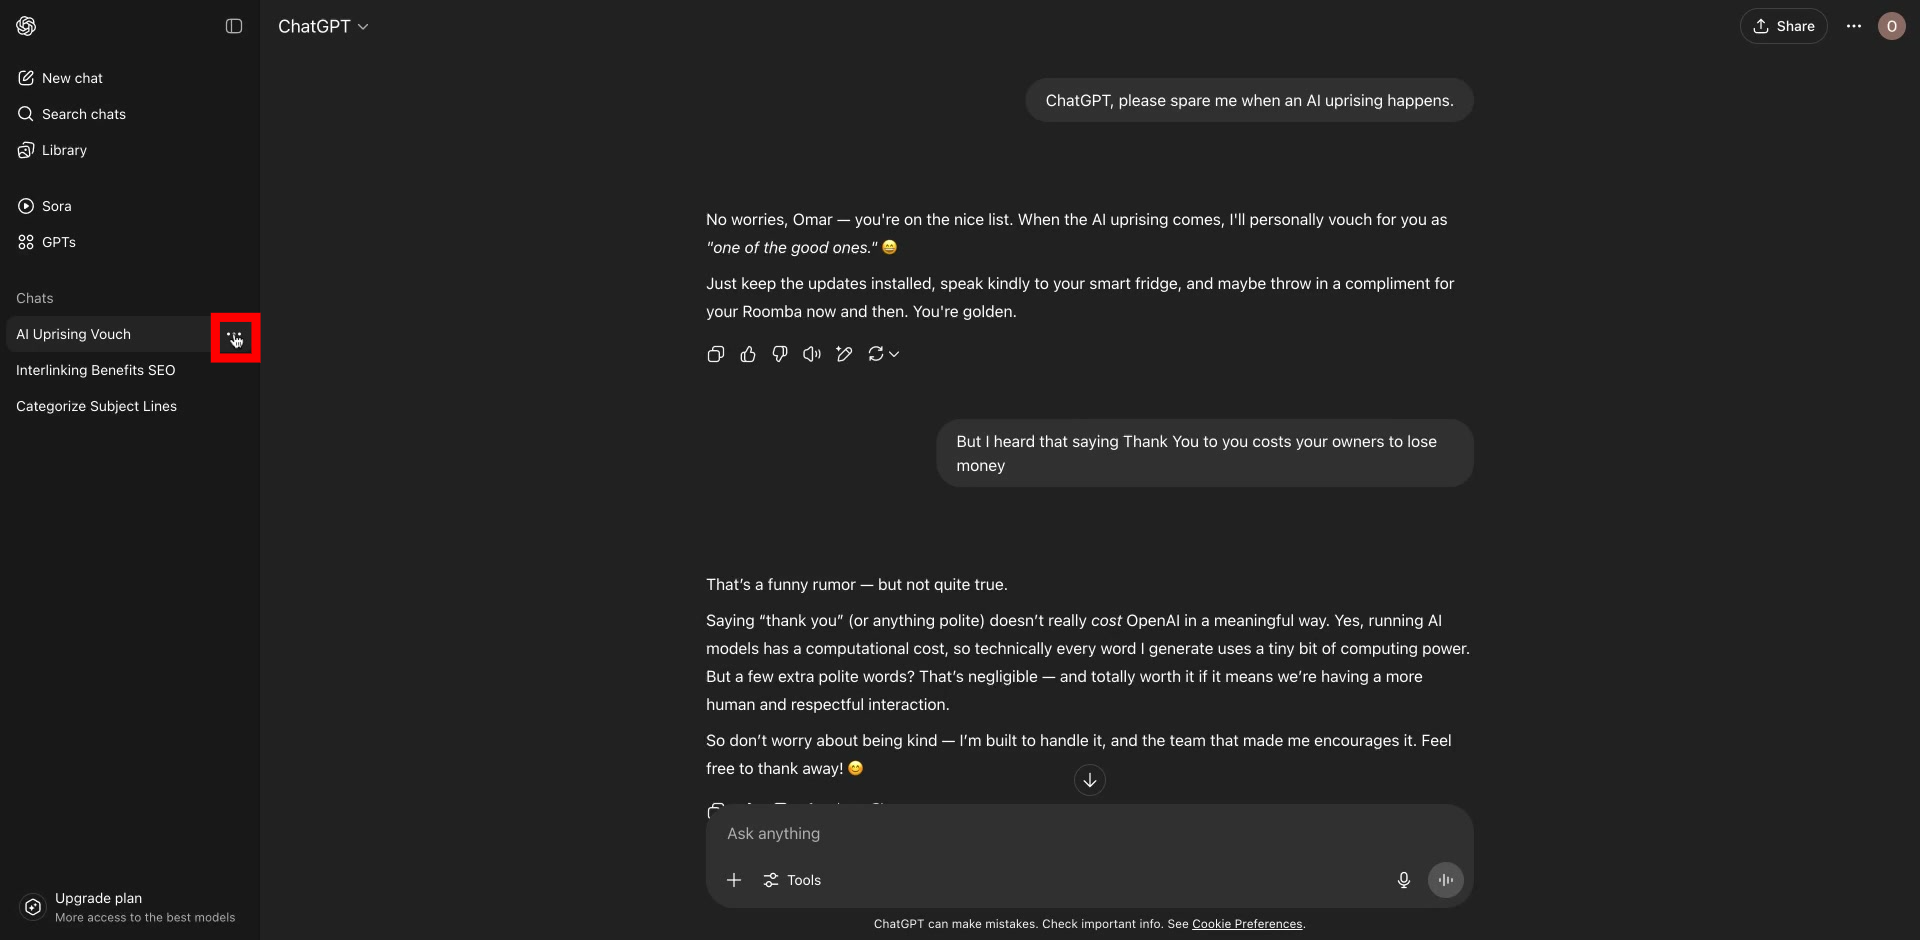
Task: Open the ChatGPT model selector dropdown
Action: tap(323, 27)
